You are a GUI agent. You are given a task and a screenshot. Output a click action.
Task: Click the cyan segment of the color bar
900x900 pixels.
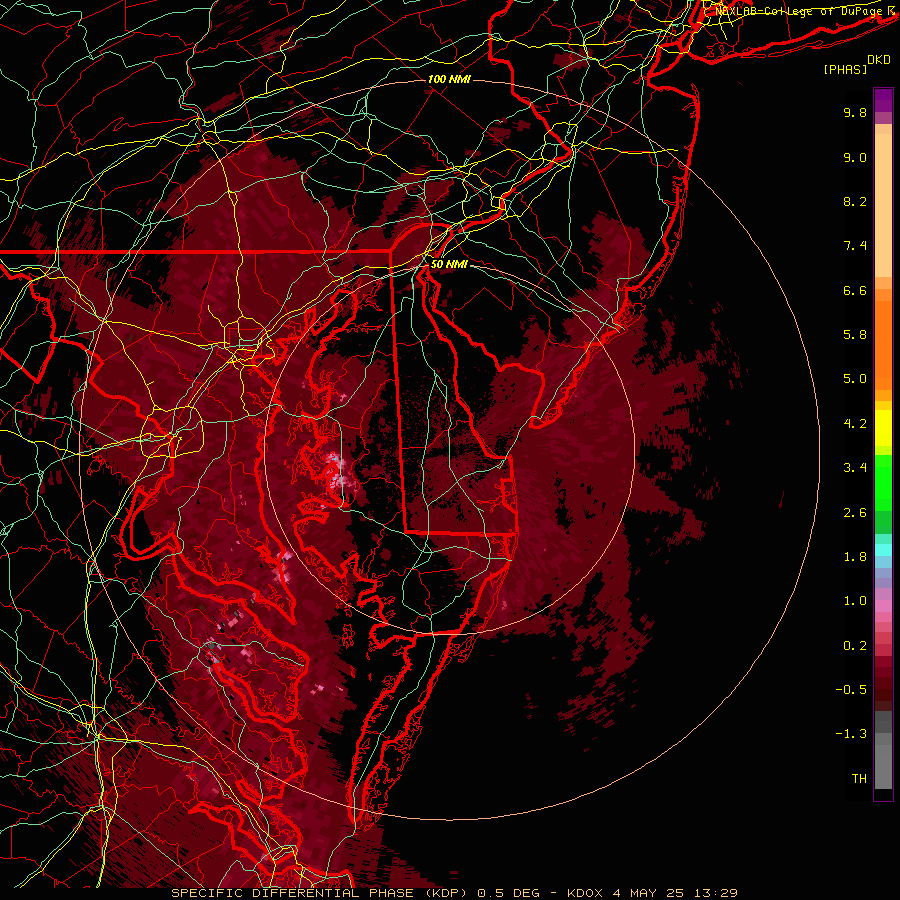883,550
